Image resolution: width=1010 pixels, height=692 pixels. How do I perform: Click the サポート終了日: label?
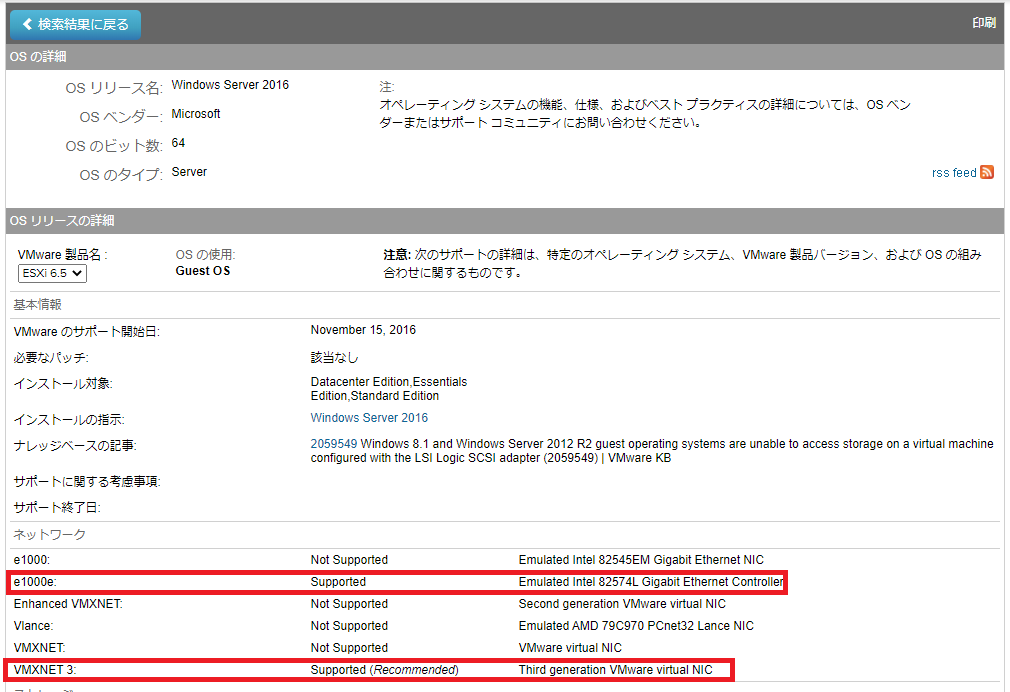tap(57, 508)
